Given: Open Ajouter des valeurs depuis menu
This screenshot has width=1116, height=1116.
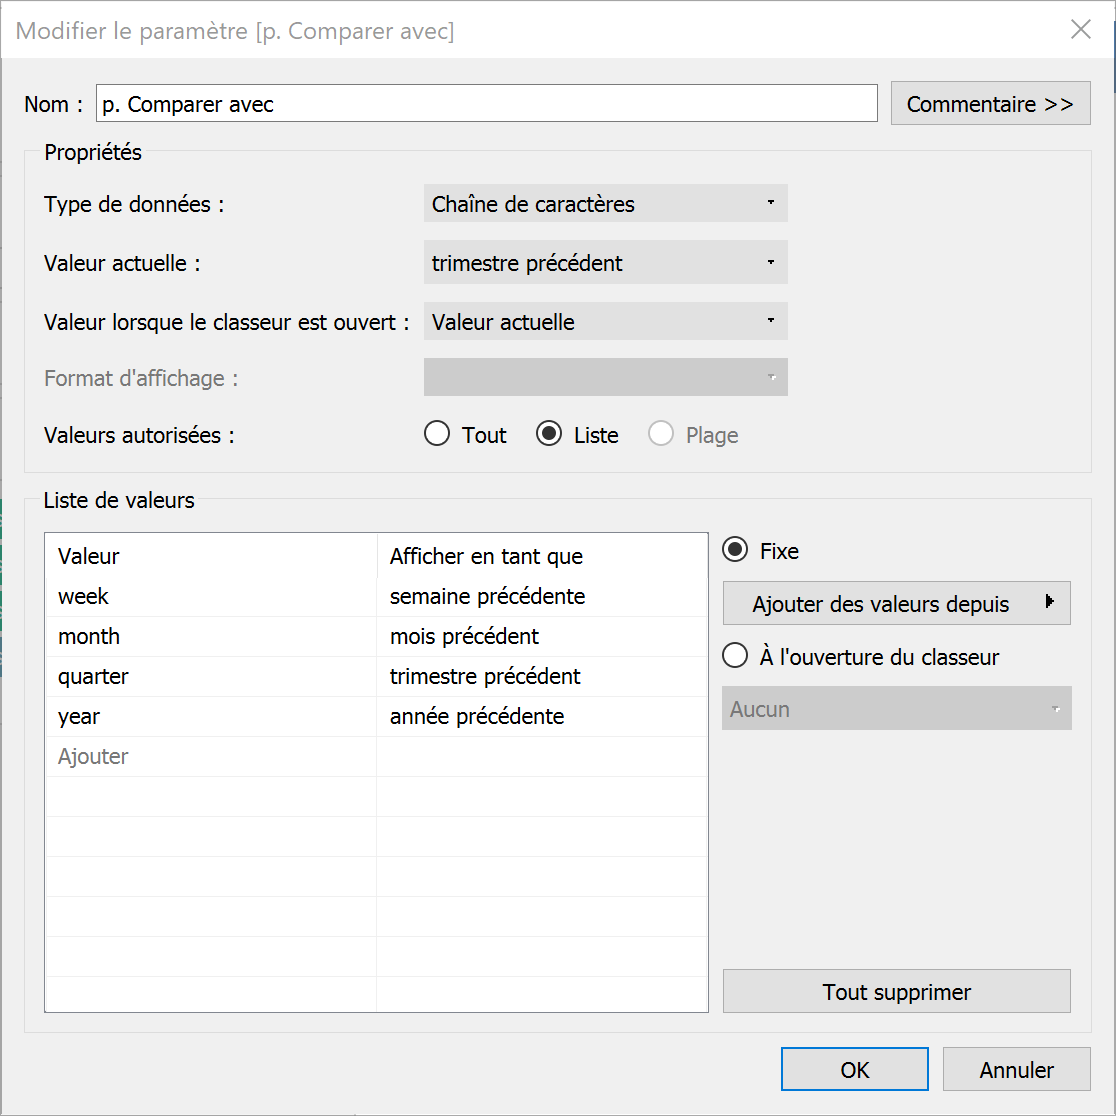Looking at the screenshot, I should (896, 604).
